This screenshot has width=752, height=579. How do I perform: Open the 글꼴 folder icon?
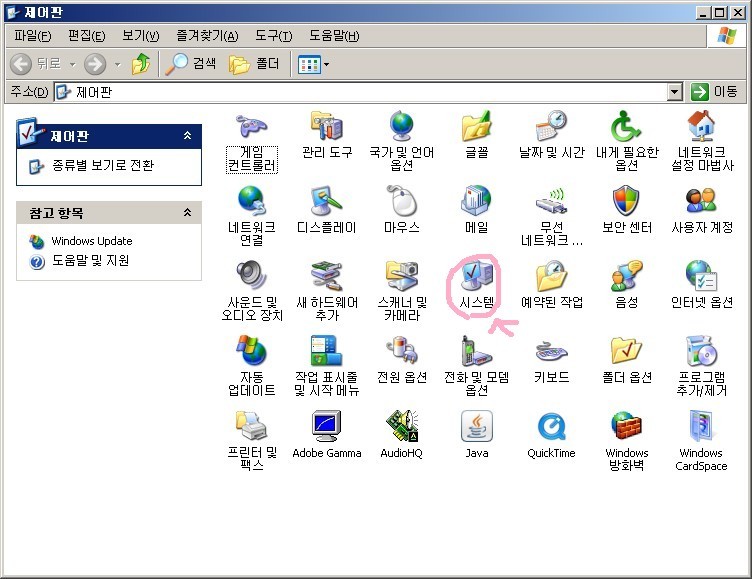476,135
